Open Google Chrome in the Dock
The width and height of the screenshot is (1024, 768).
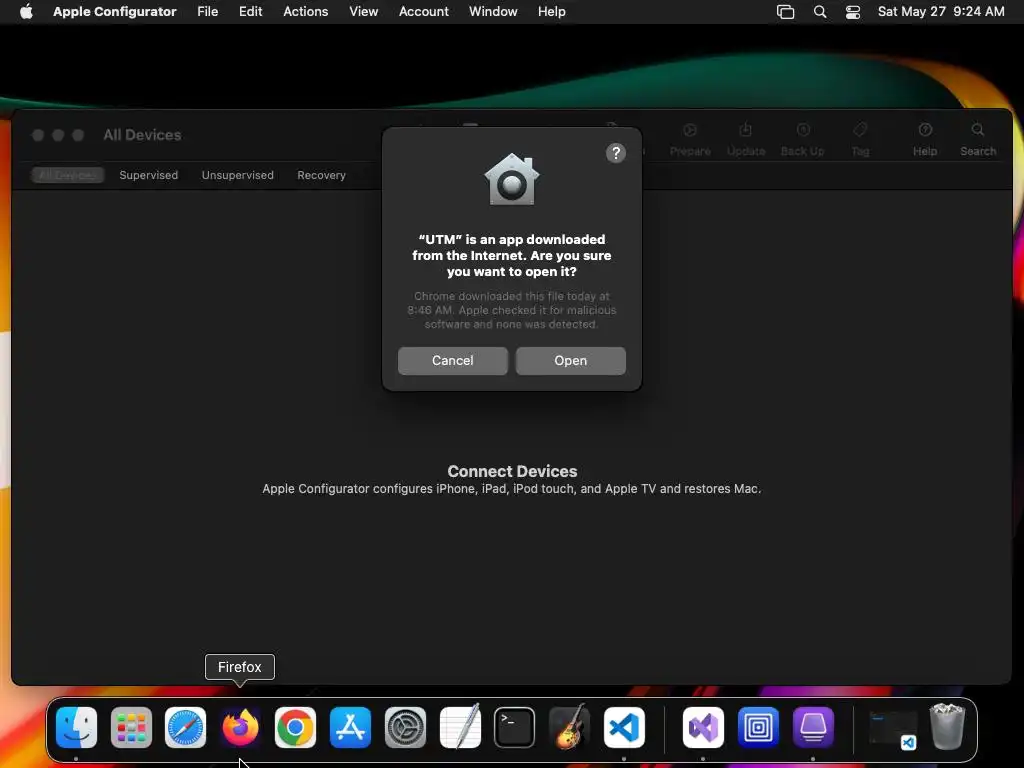pos(295,727)
